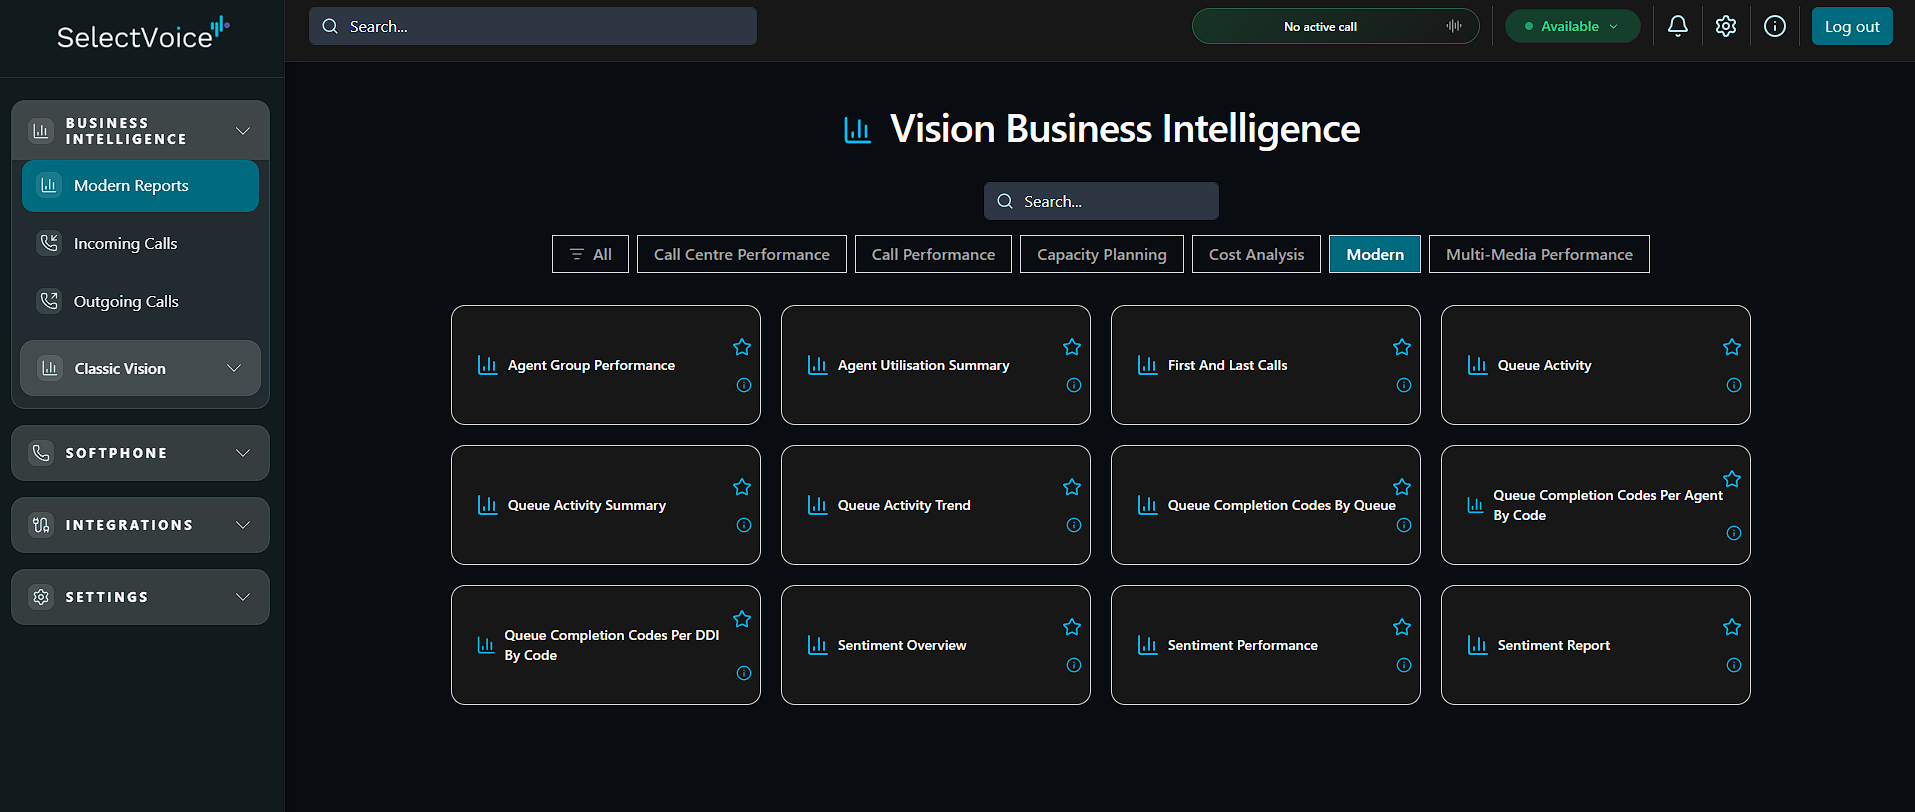Show info for Queue Activity card

1734,385
